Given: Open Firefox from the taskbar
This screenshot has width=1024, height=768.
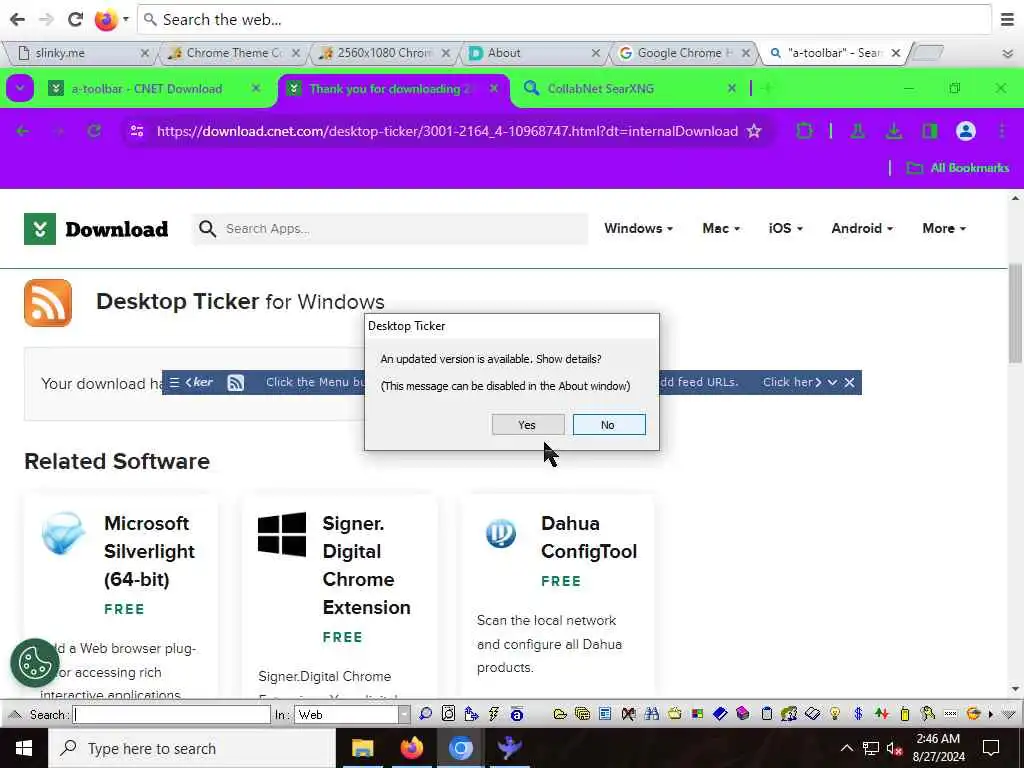Looking at the screenshot, I should (411, 748).
